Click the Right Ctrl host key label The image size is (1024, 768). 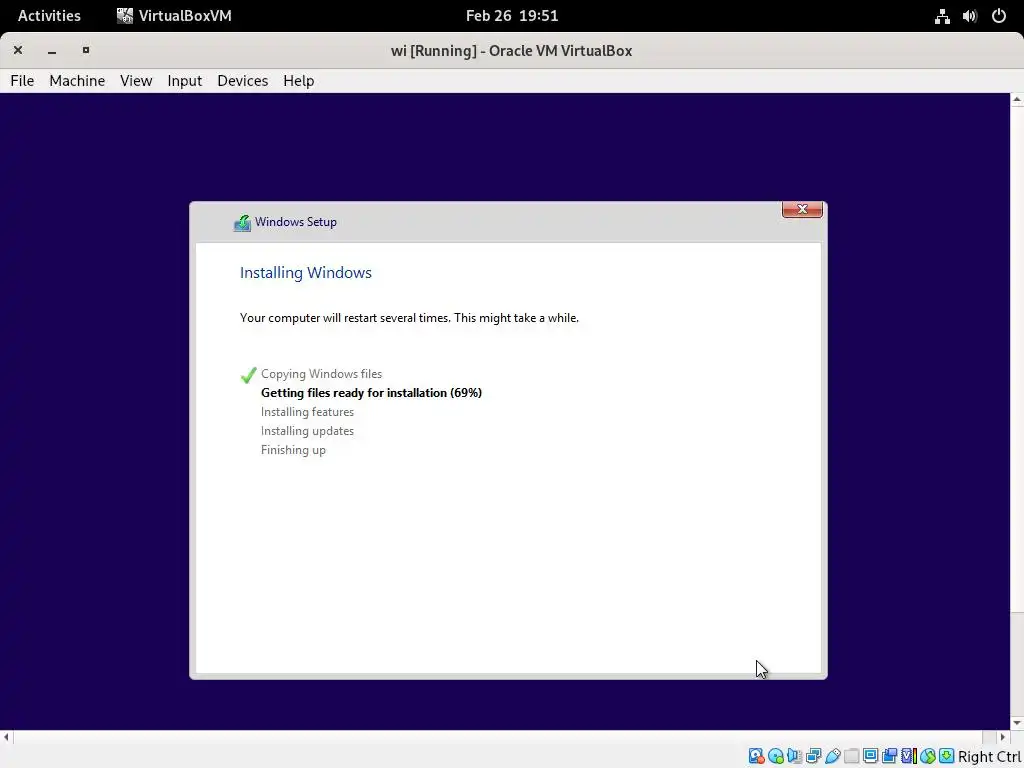point(989,757)
